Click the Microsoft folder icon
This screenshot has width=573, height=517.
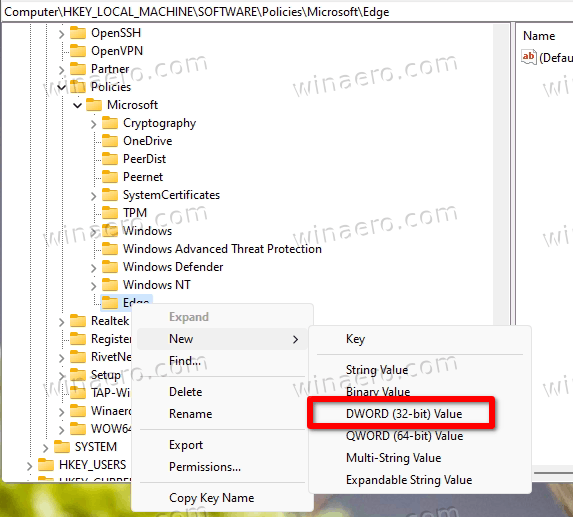[94, 104]
